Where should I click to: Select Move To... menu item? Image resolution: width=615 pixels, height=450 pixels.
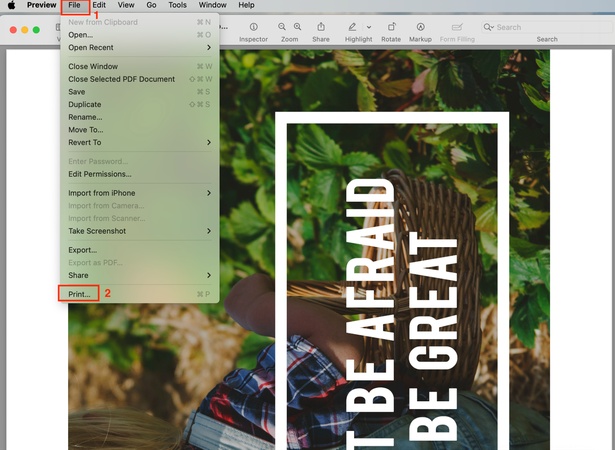click(x=140, y=129)
